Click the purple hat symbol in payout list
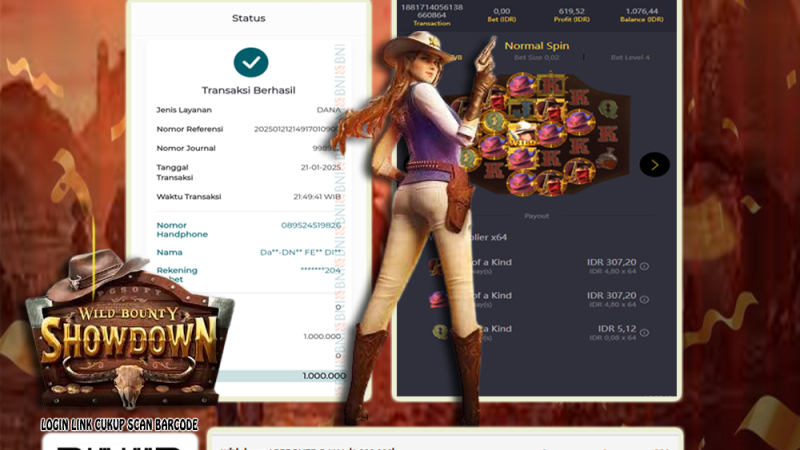 [x=438, y=299]
